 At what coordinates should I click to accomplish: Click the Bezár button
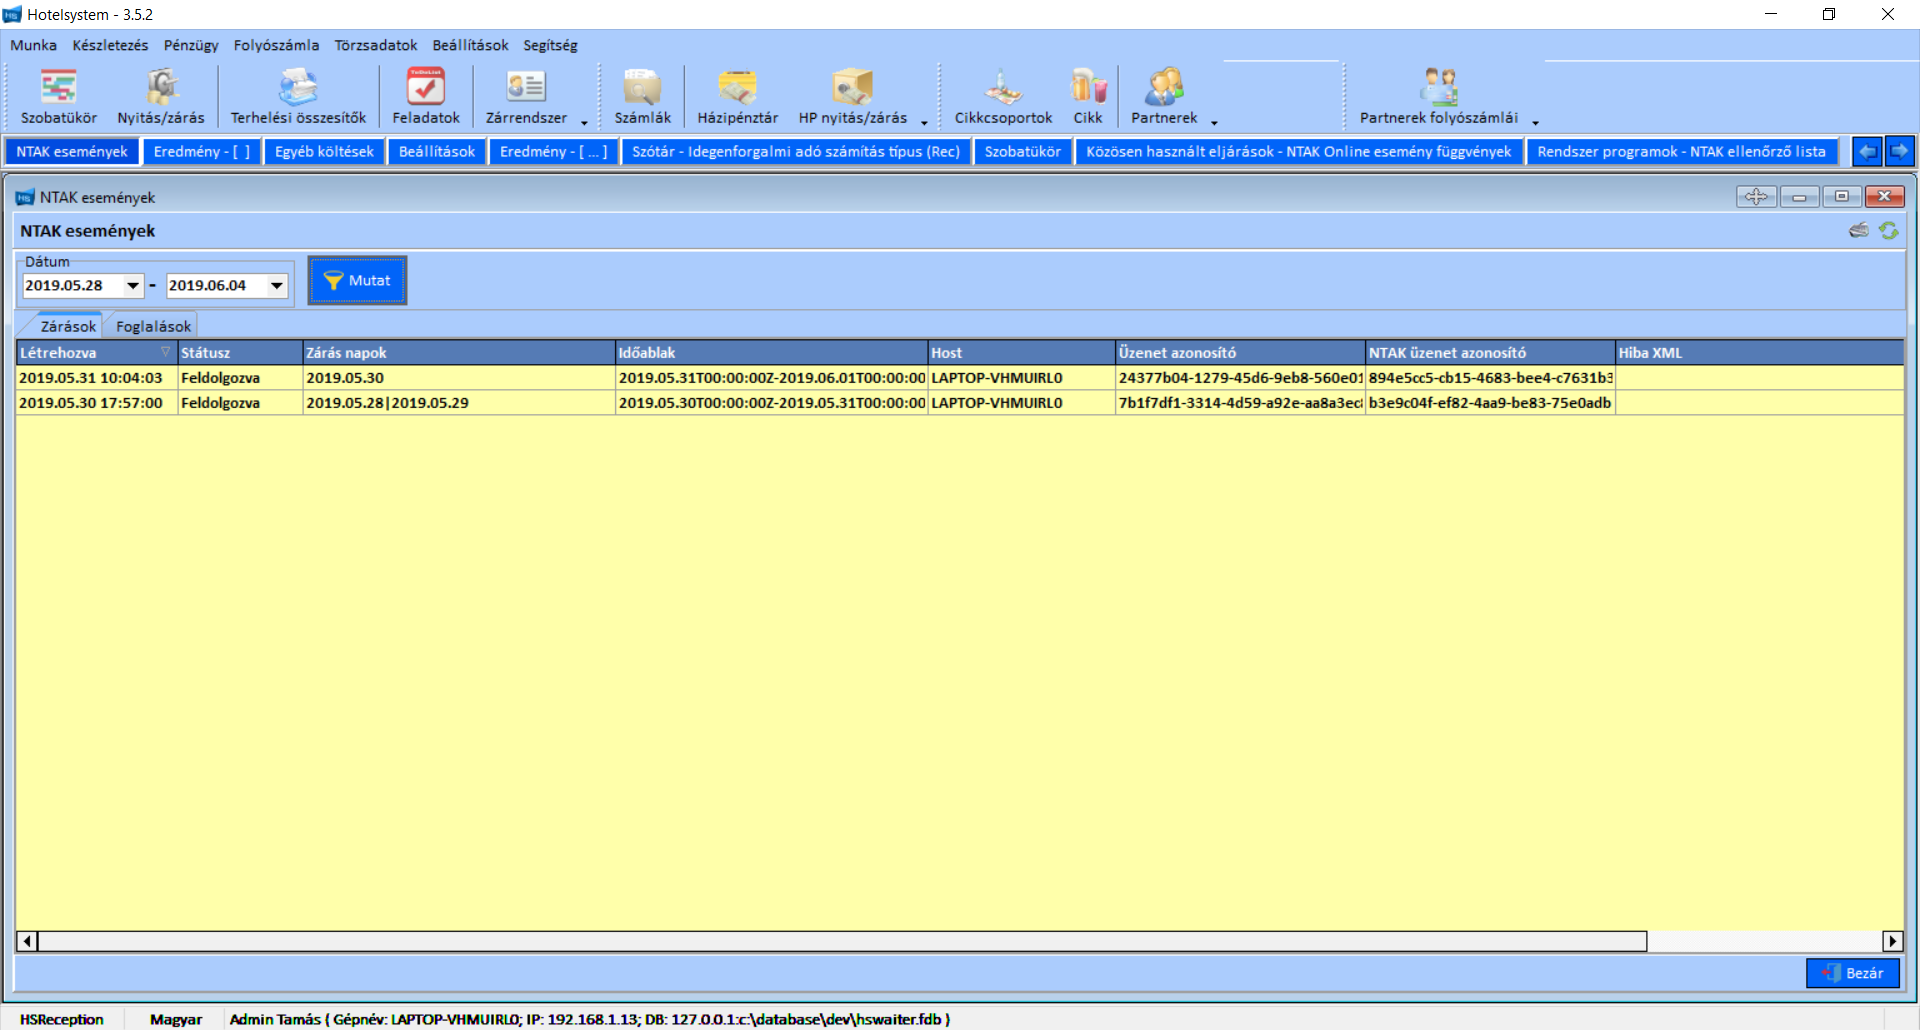(1853, 973)
